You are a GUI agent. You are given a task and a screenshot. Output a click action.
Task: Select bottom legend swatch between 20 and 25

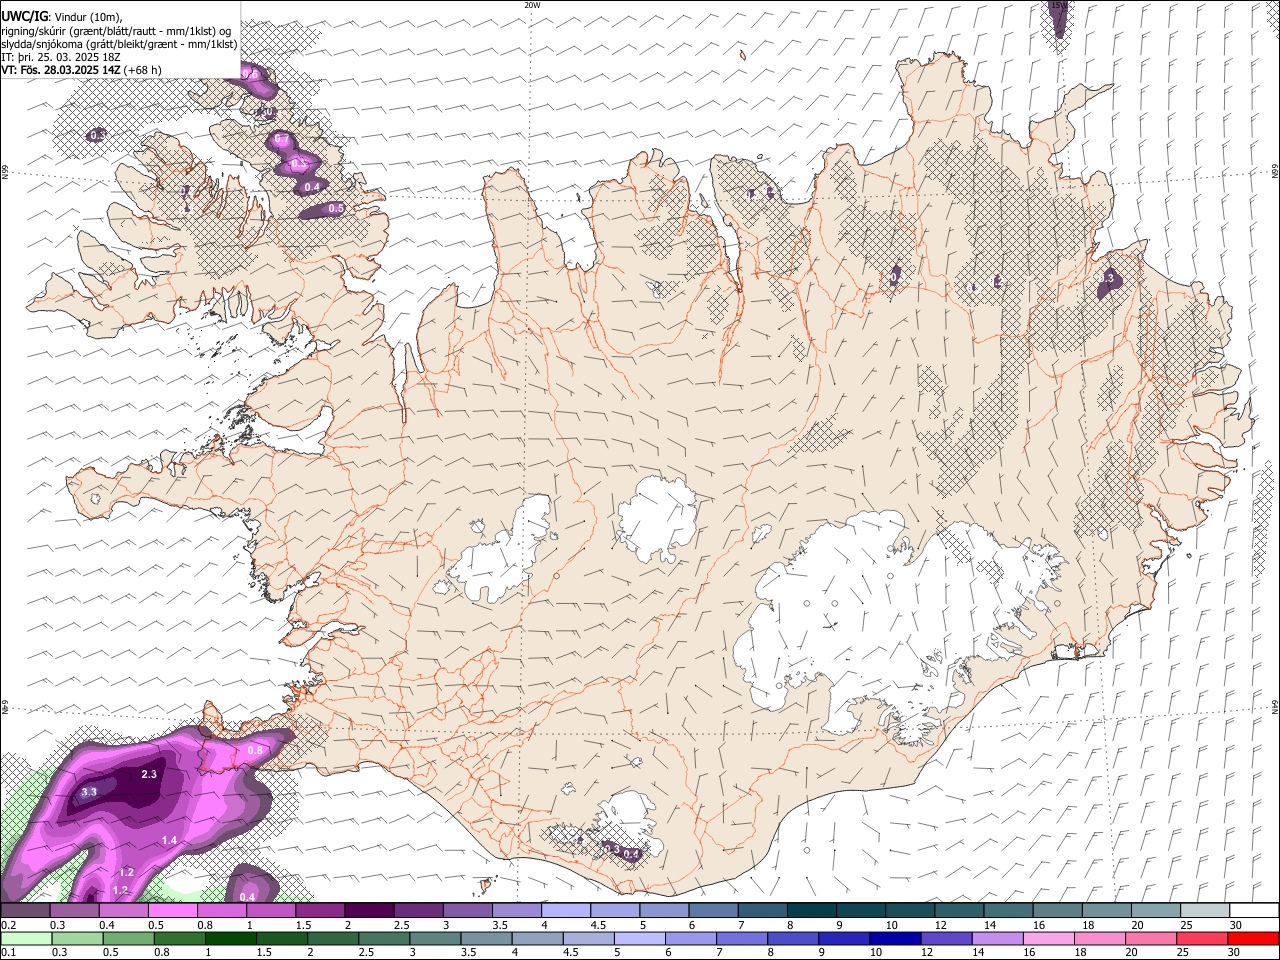(1151, 939)
